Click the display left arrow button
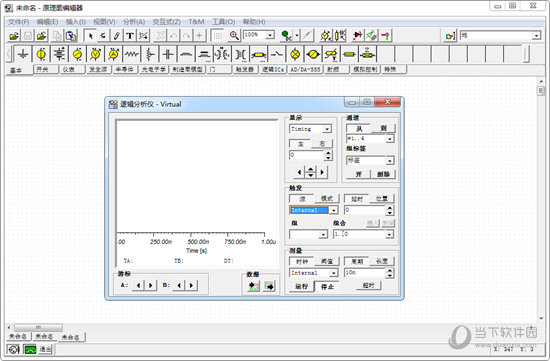The height and width of the screenshot is (361, 550). coord(299,172)
